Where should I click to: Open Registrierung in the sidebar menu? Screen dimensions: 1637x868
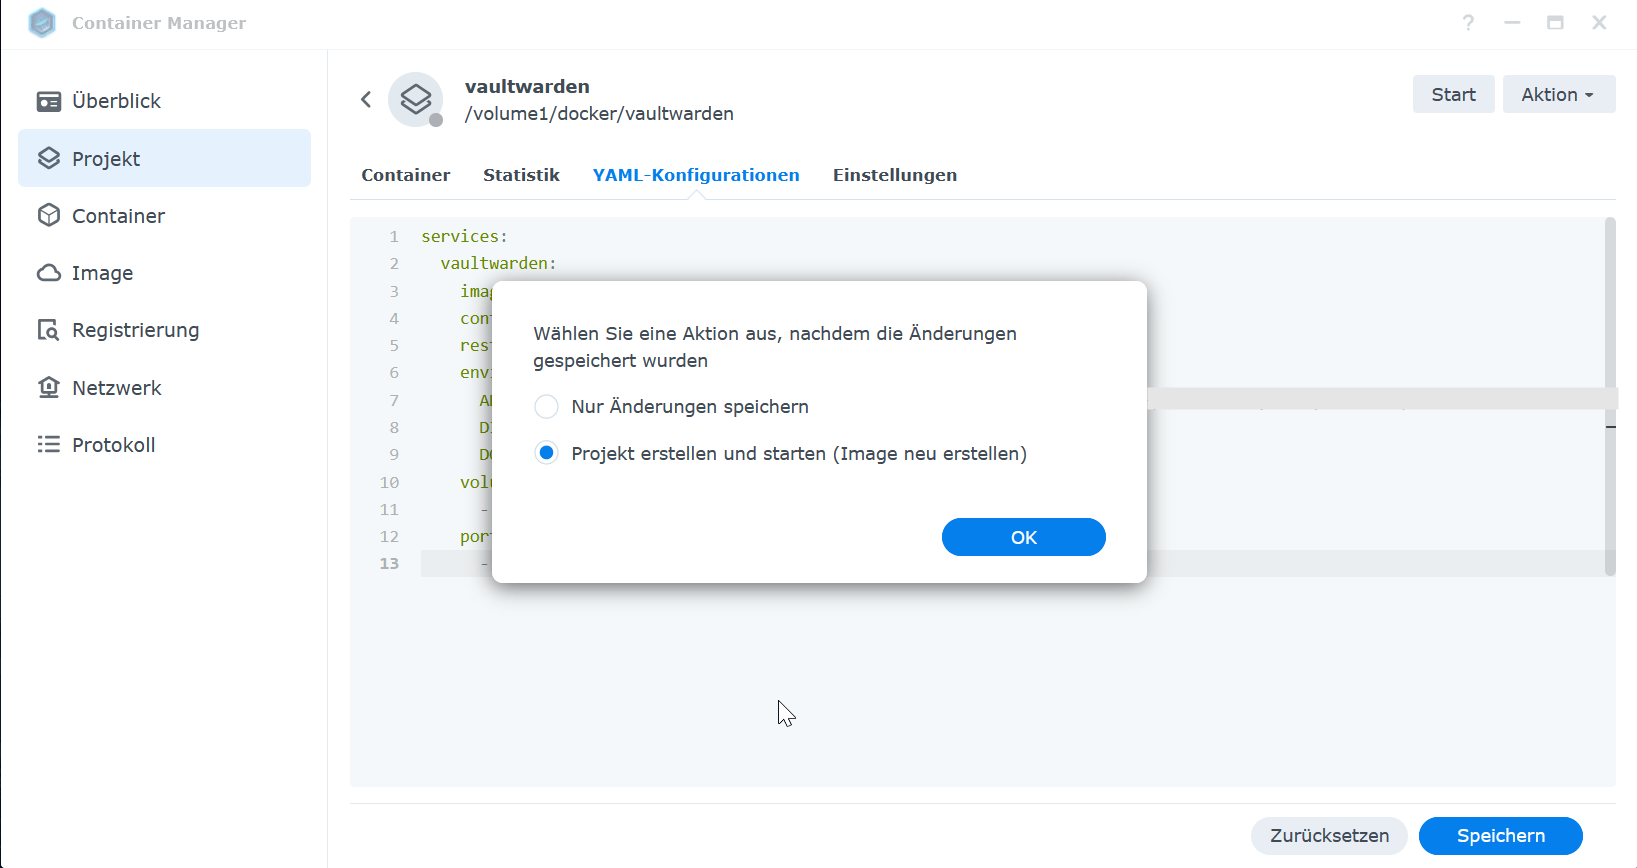(164, 330)
